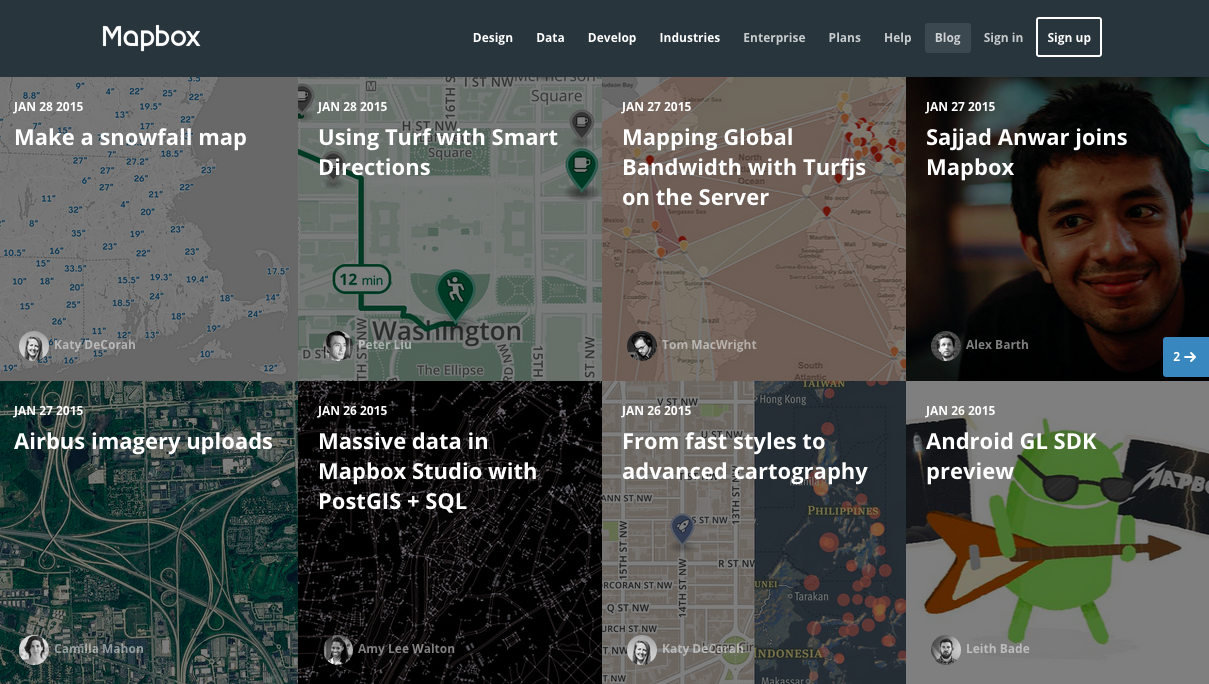This screenshot has height=684, width=1209.
Task: Click Alex Barth's avatar photo
Action: tap(946, 346)
